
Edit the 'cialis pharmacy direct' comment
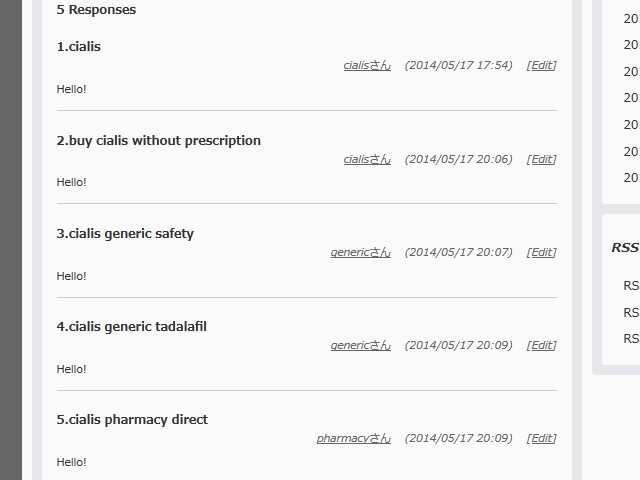coord(541,438)
